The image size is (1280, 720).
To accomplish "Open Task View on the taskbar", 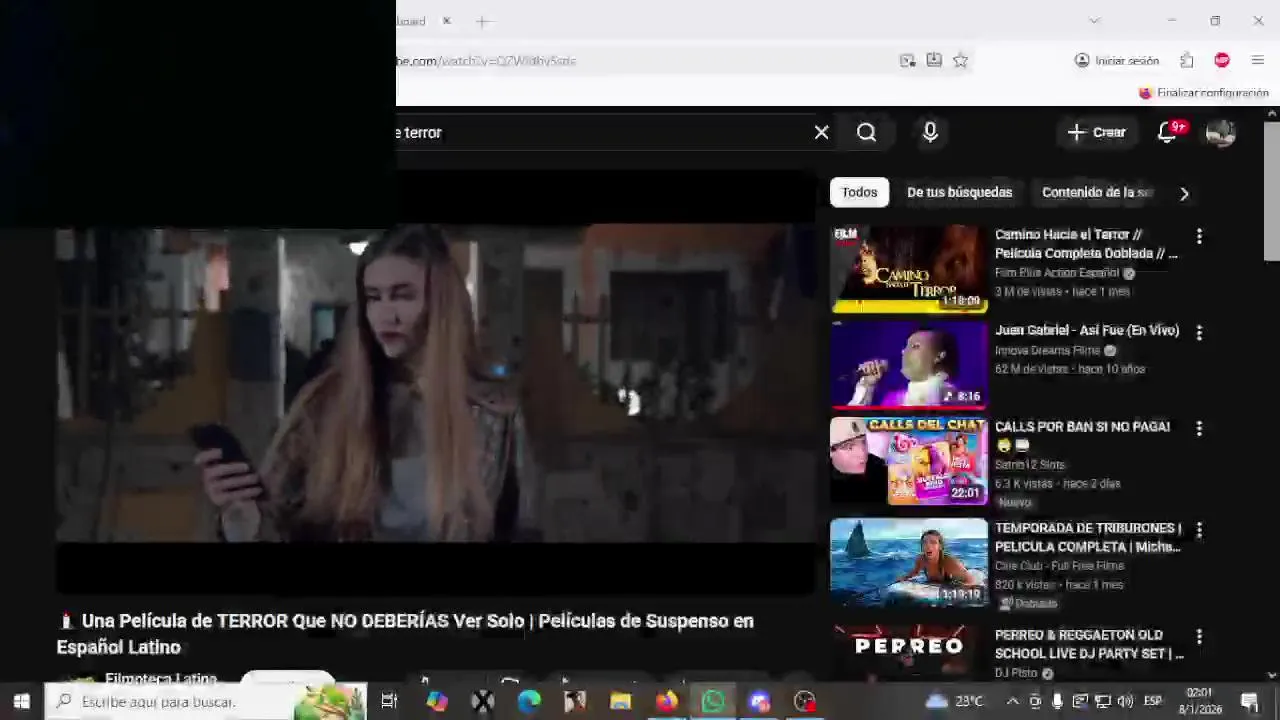I will tap(389, 701).
